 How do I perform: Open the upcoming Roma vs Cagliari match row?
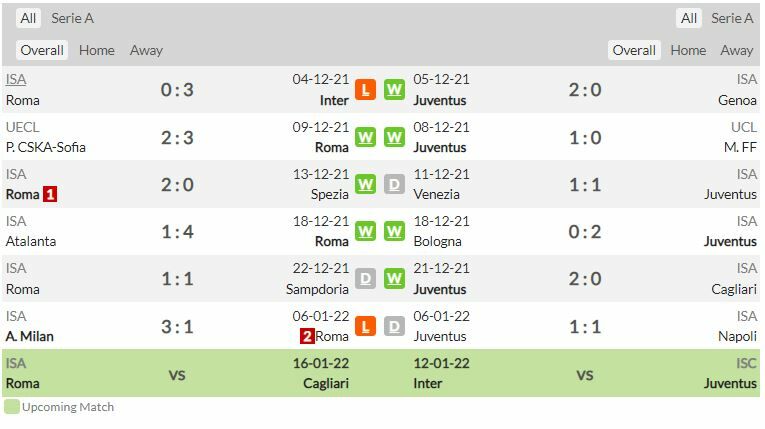click(178, 374)
